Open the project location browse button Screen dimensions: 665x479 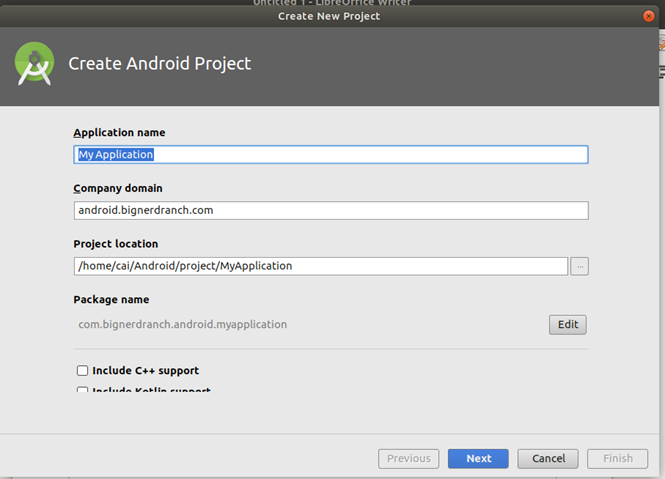coord(579,266)
